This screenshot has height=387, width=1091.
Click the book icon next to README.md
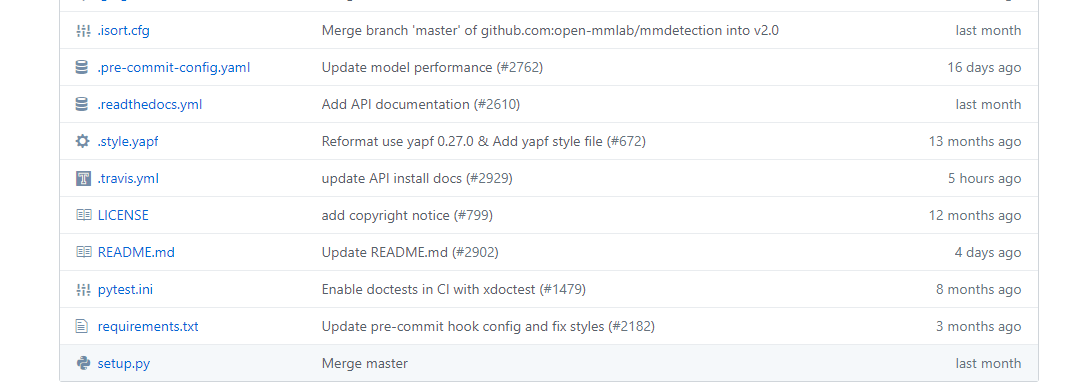click(83, 252)
